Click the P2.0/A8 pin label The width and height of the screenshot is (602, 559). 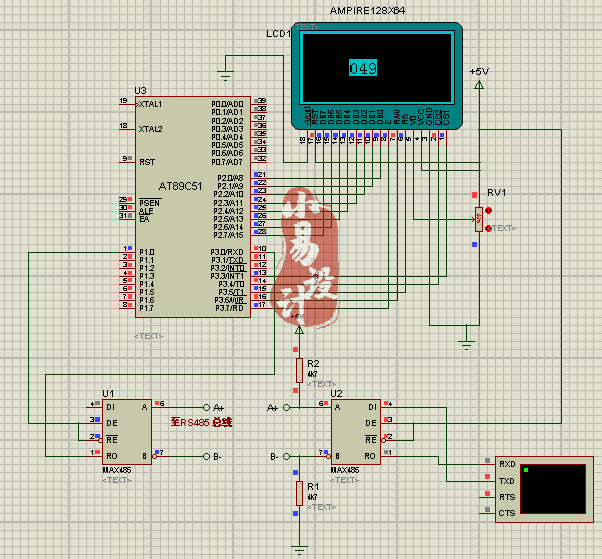230,178
